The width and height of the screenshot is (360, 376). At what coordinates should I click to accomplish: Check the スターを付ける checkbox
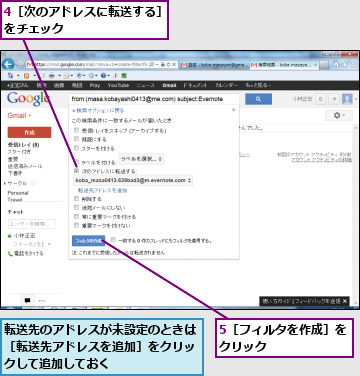(x=76, y=148)
